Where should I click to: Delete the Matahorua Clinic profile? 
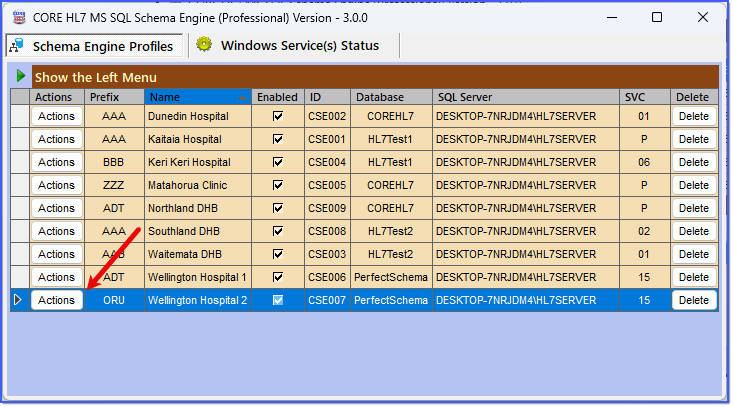pyautogui.click(x=694, y=185)
